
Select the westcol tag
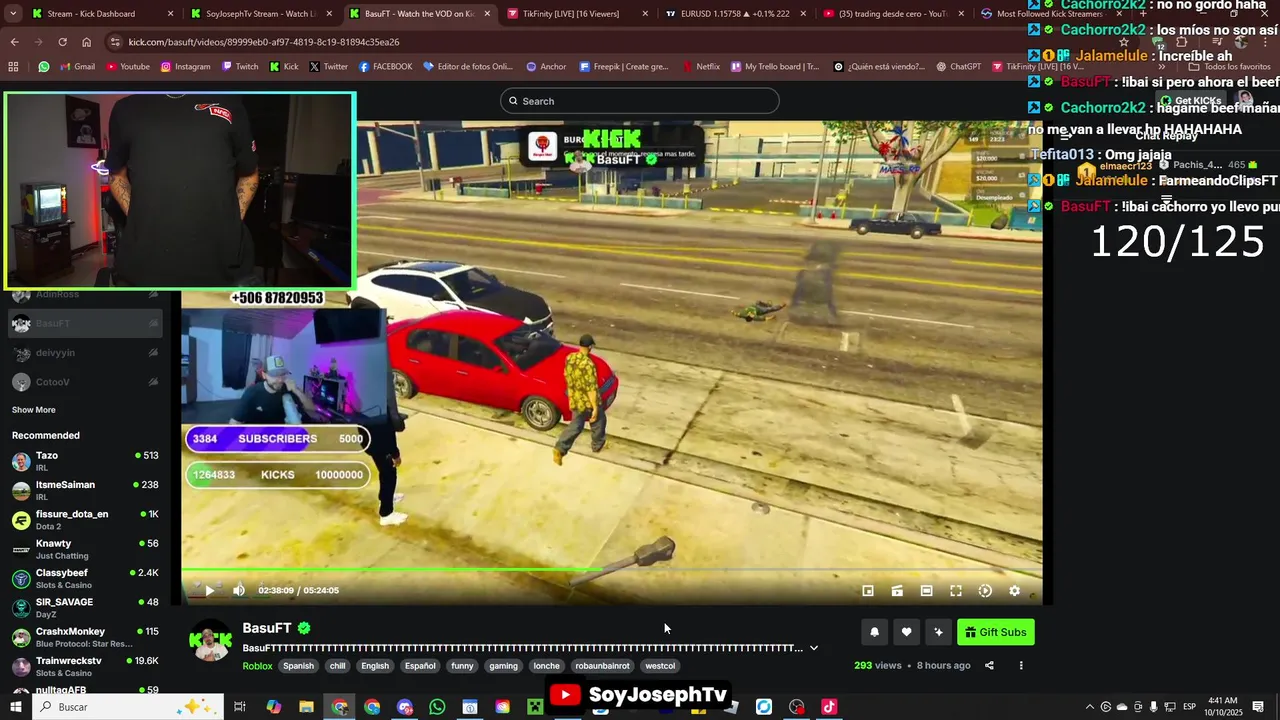point(660,666)
